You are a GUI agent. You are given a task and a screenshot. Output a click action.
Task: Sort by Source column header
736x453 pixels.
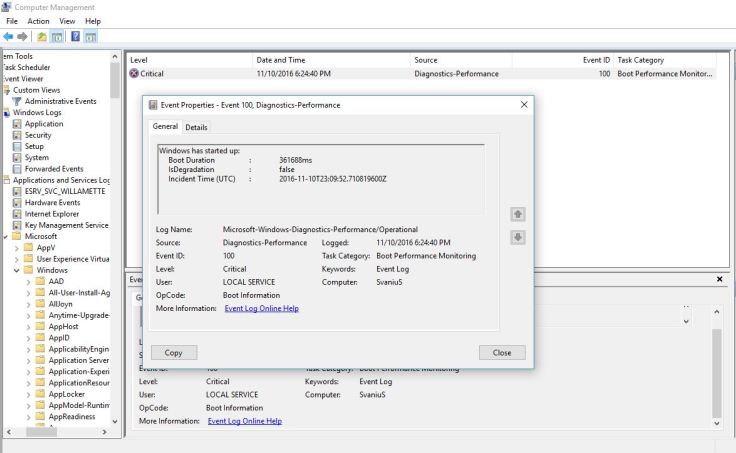(x=461, y=60)
